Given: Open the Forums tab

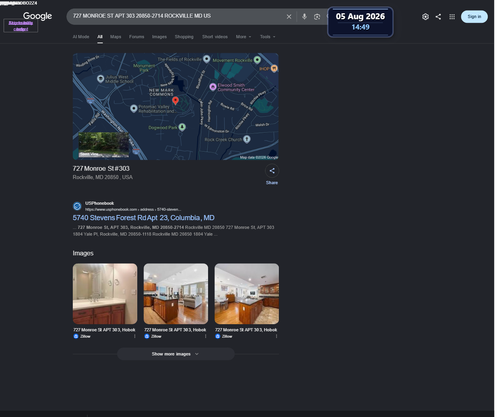Looking at the screenshot, I should tap(137, 37).
